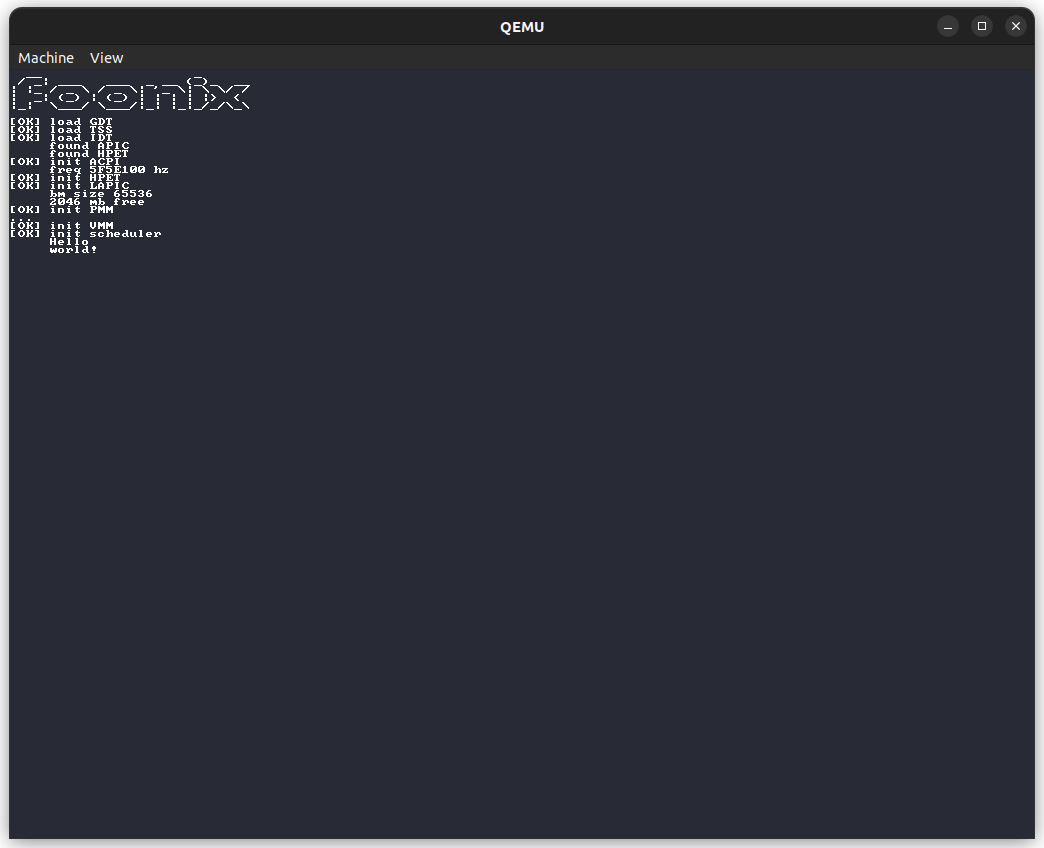Open the View menu
Viewport: 1044px width, 848px height.
pyautogui.click(x=106, y=58)
